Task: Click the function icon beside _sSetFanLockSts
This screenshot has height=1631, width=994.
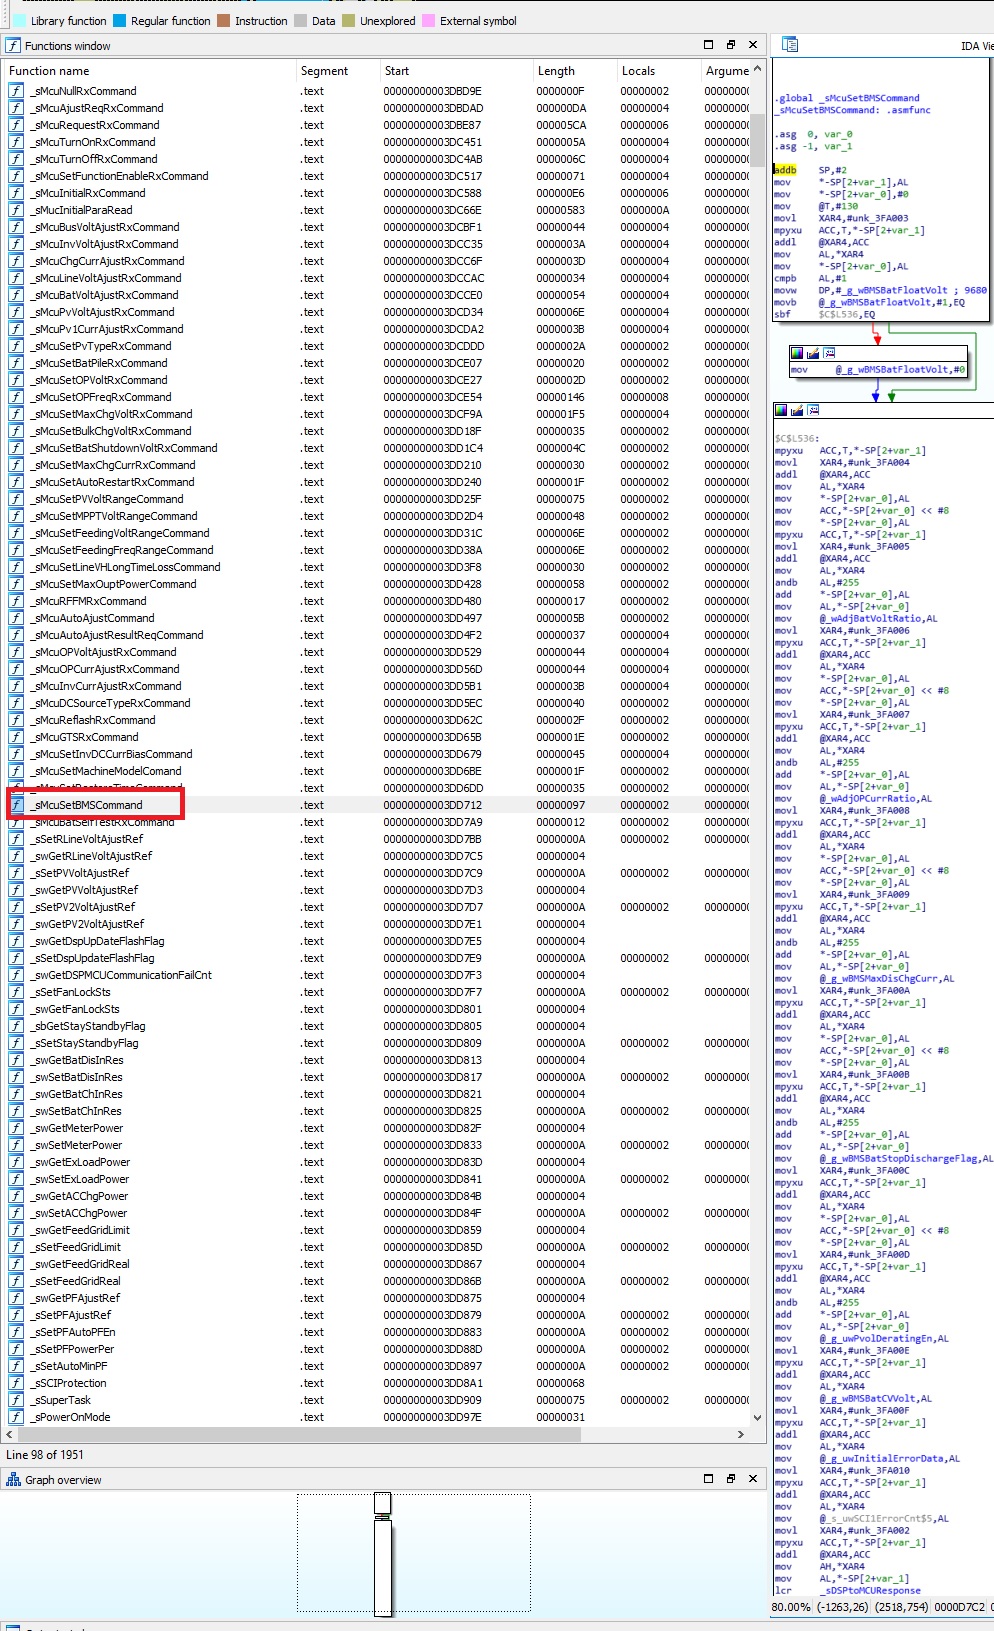Action: pyautogui.click(x=16, y=992)
